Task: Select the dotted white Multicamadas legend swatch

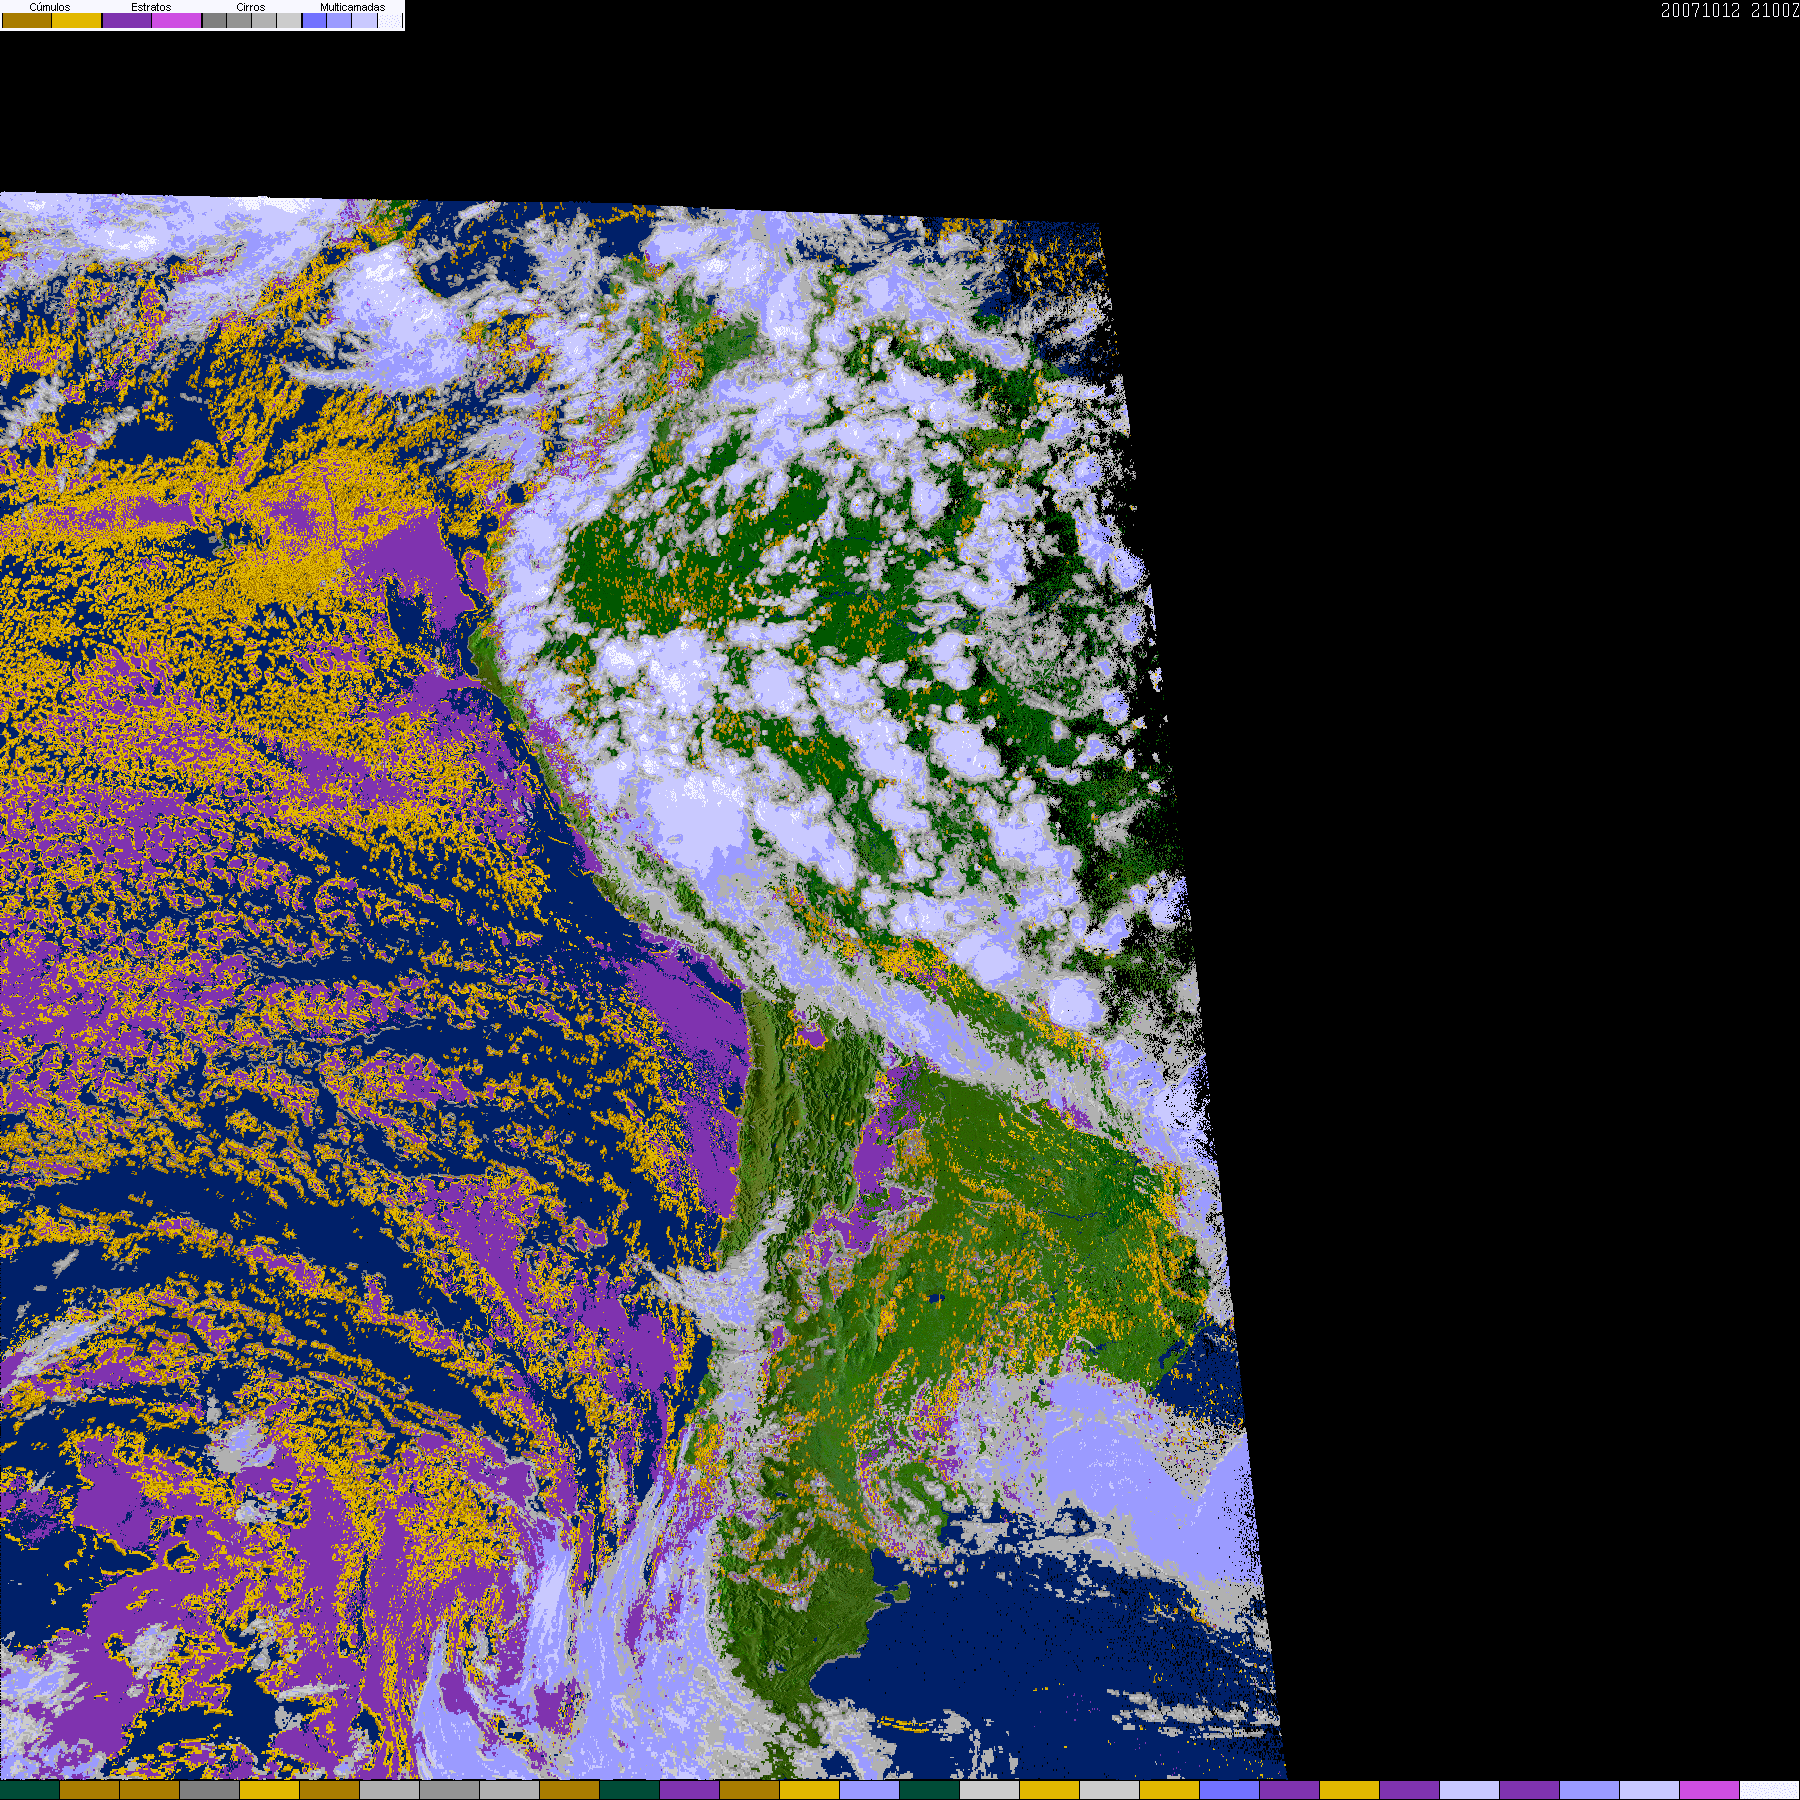Action: [x=390, y=20]
